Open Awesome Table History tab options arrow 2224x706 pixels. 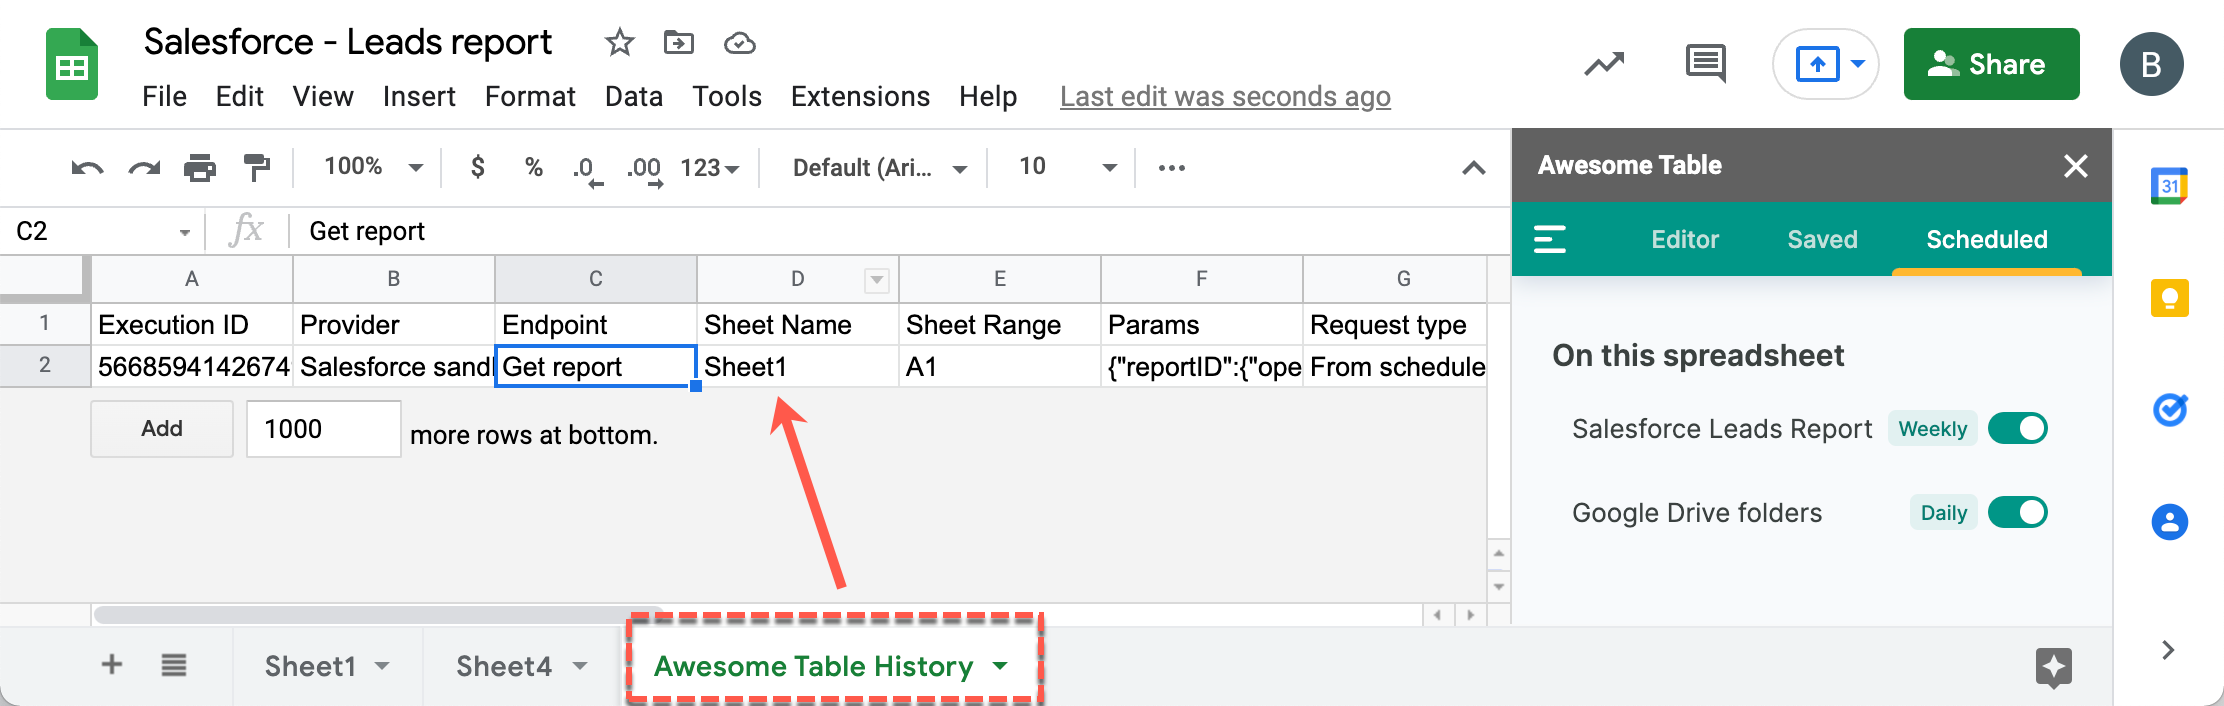point(1000,666)
